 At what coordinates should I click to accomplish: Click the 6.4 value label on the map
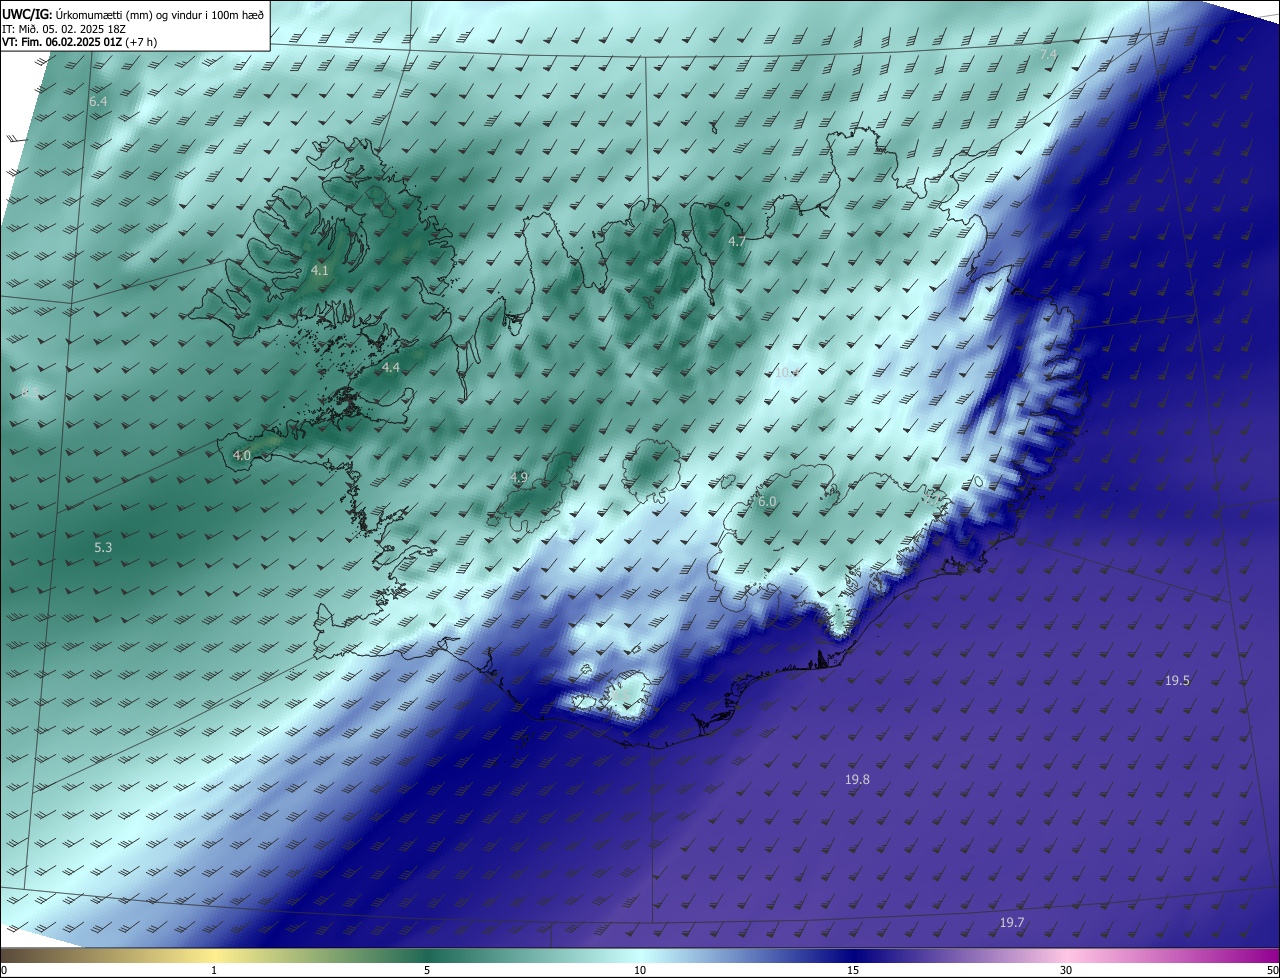[98, 102]
